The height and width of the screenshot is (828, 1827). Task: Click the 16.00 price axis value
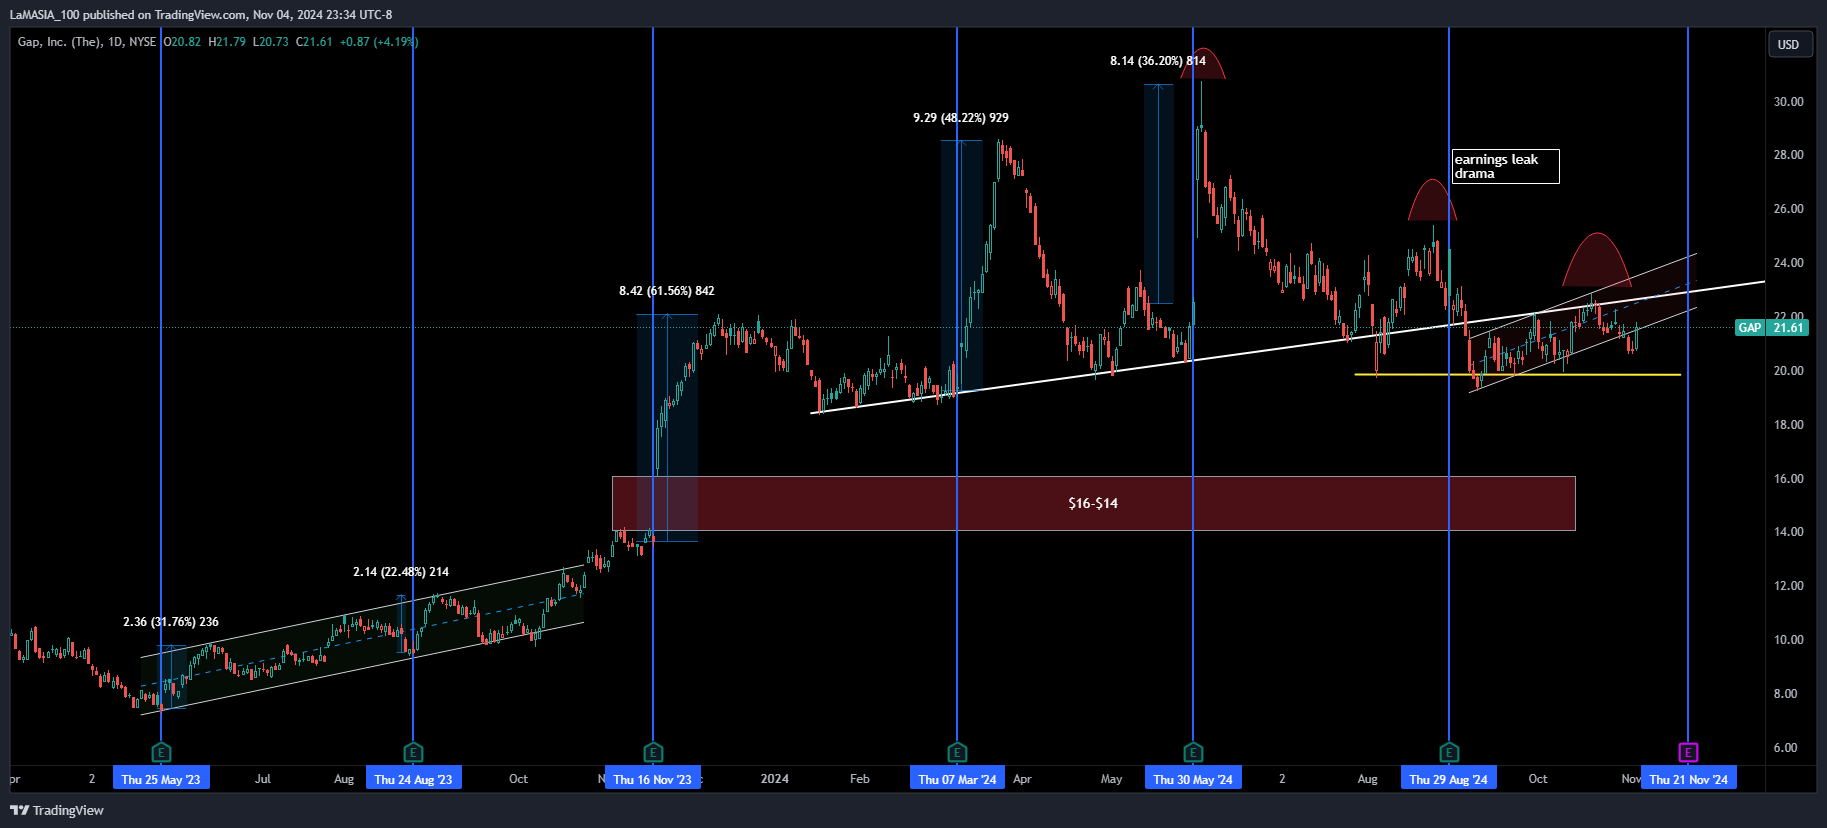point(1788,479)
